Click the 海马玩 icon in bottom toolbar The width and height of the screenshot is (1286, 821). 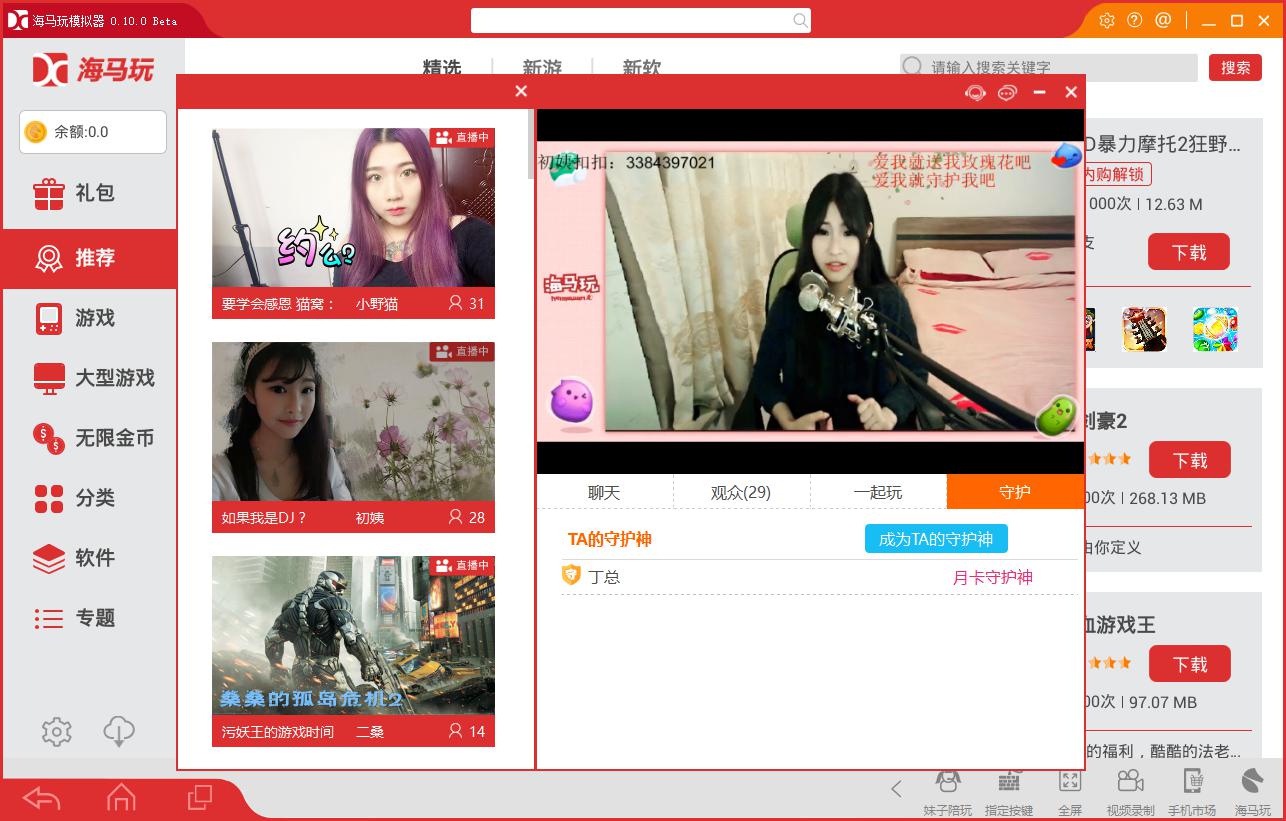click(x=1252, y=793)
